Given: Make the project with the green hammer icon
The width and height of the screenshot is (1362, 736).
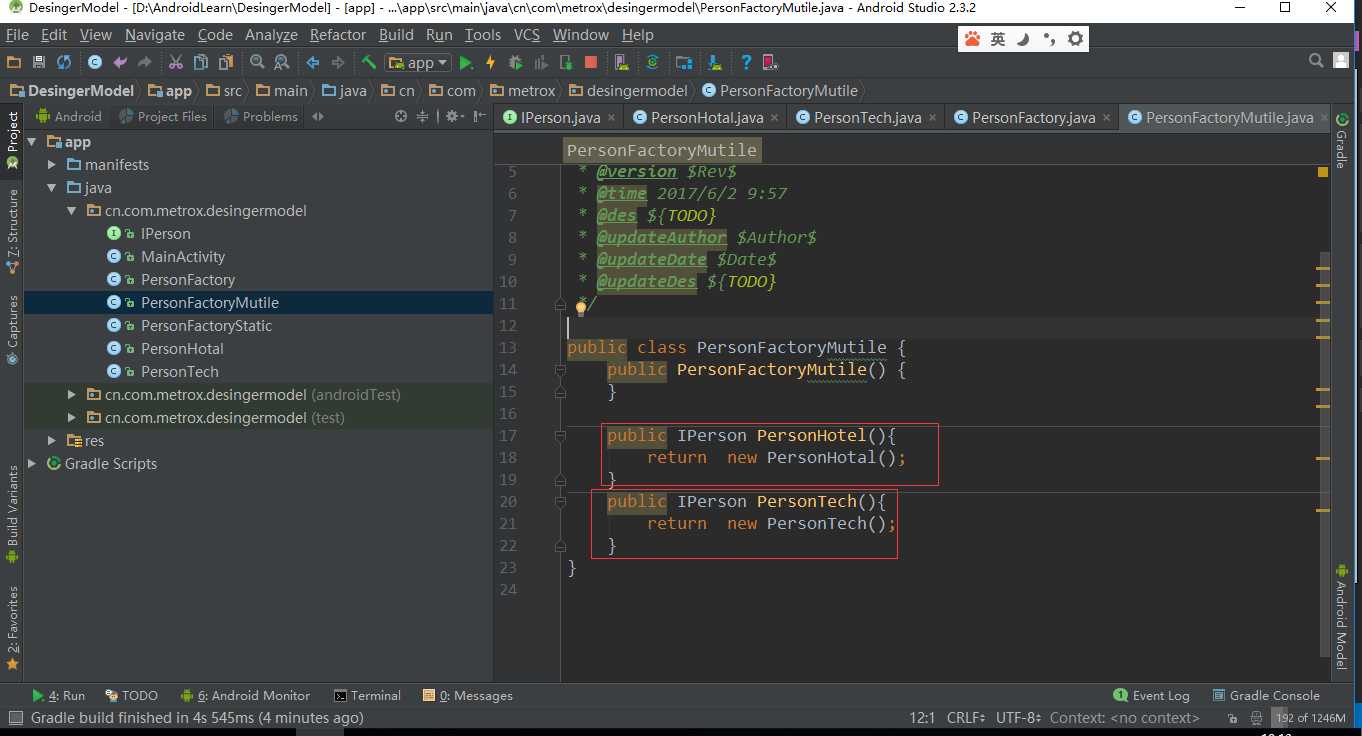Looking at the screenshot, I should [x=369, y=62].
